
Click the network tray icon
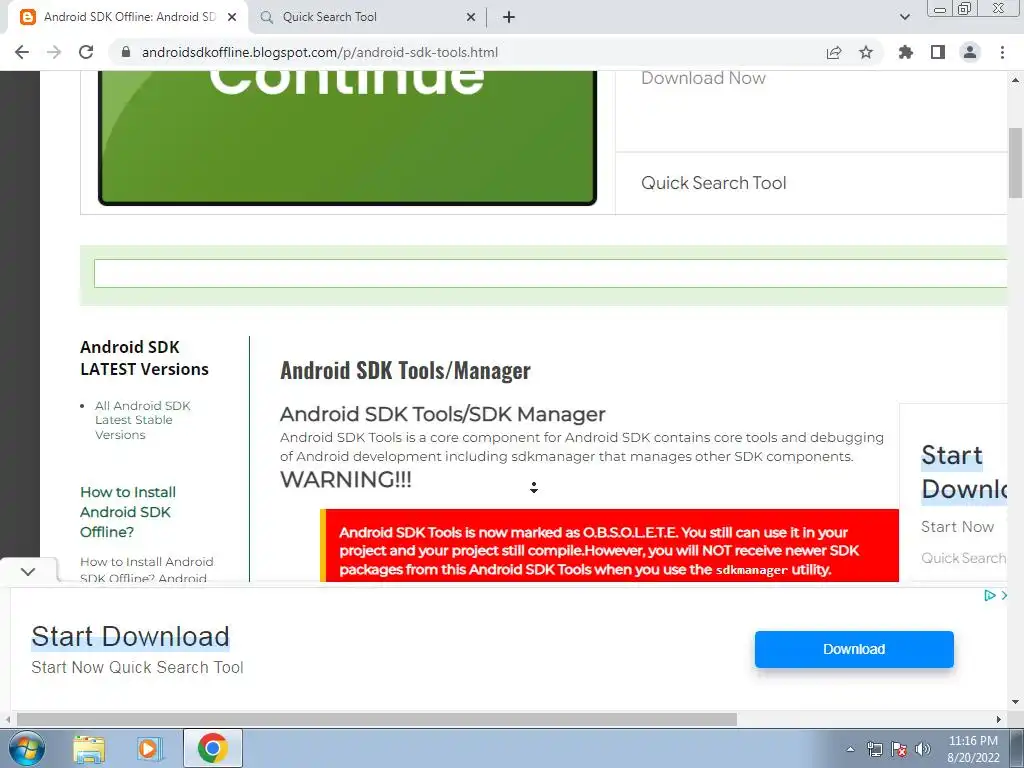click(874, 749)
